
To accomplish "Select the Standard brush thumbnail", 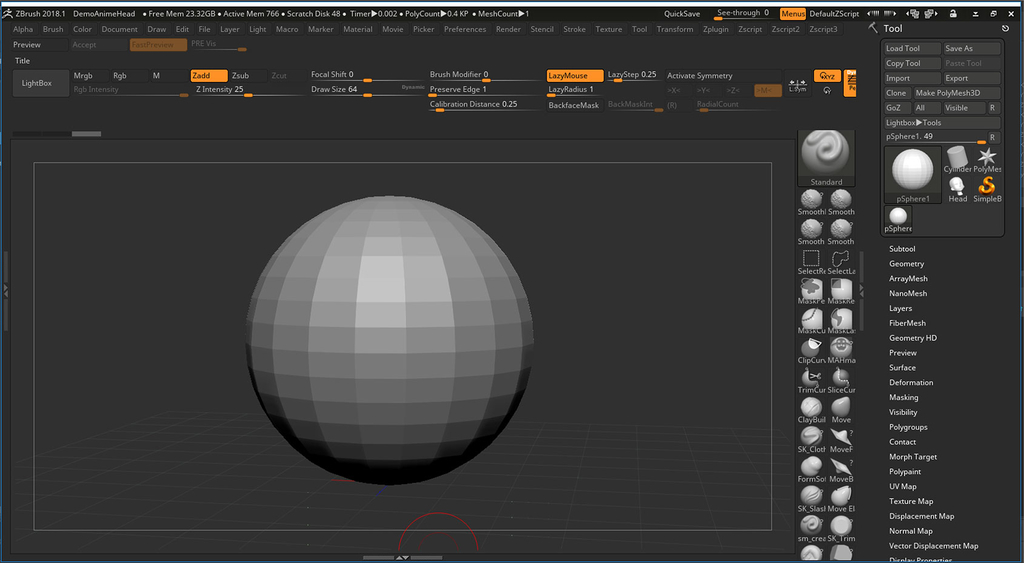I will click(826, 153).
